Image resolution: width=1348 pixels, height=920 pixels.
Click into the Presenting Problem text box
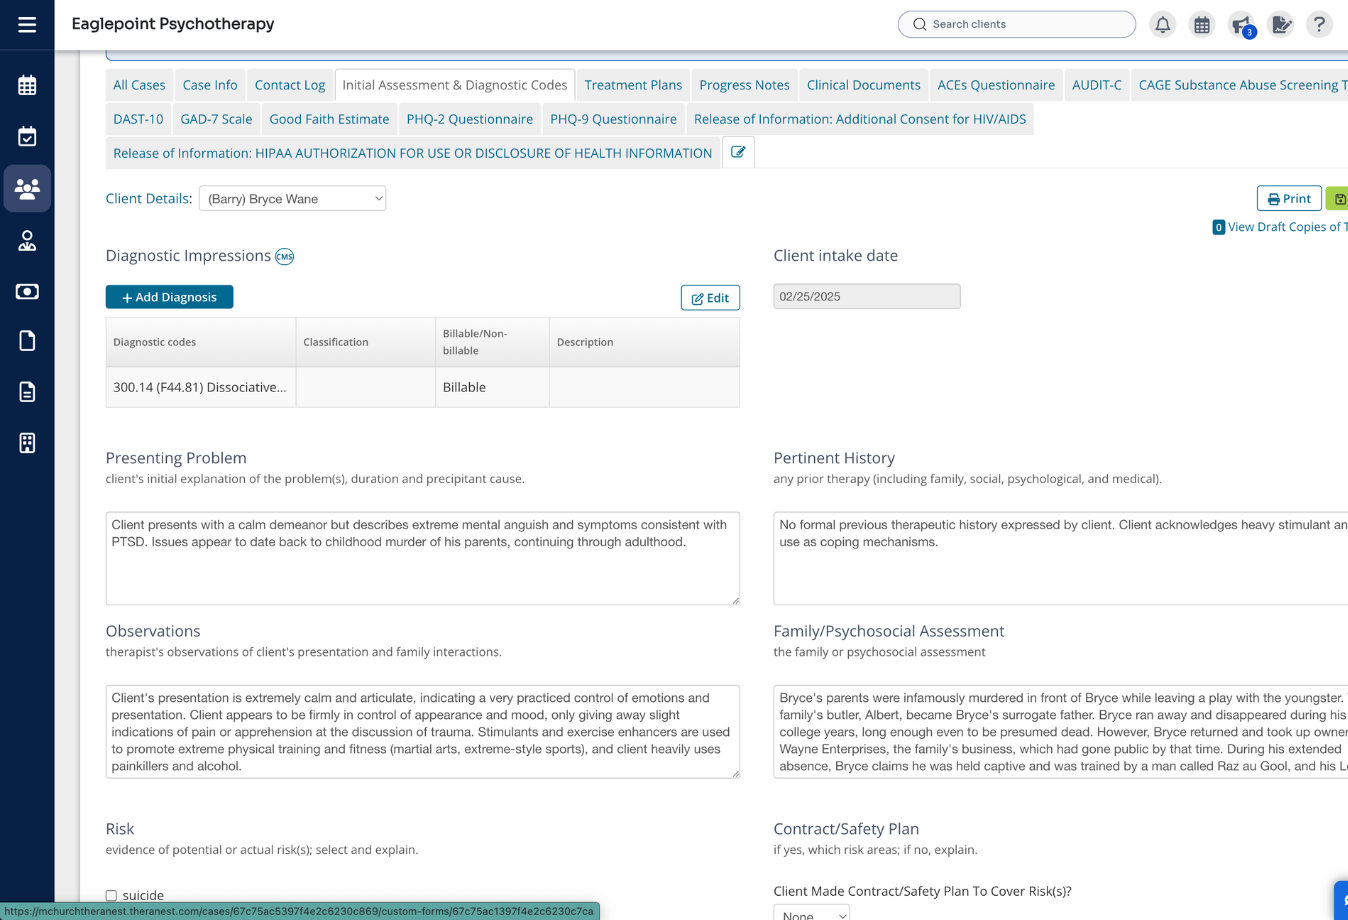423,558
